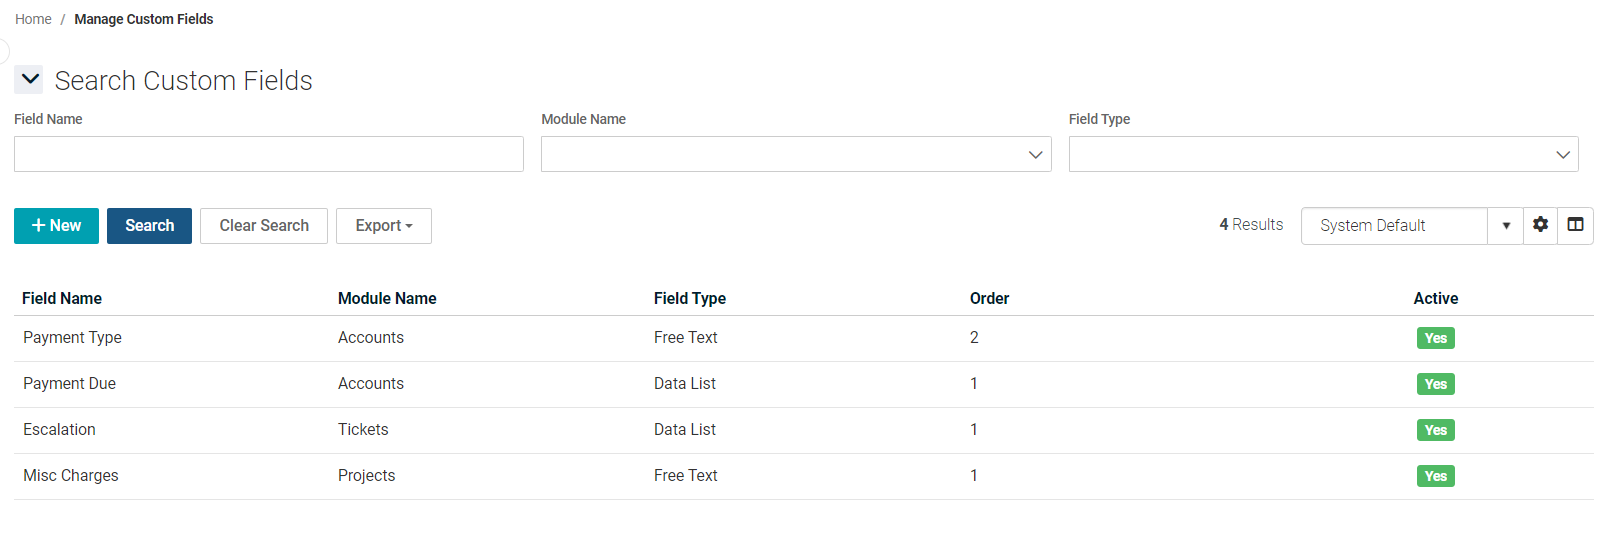Collapse the Search Custom Fields section
1617x553 pixels.
[x=30, y=79]
